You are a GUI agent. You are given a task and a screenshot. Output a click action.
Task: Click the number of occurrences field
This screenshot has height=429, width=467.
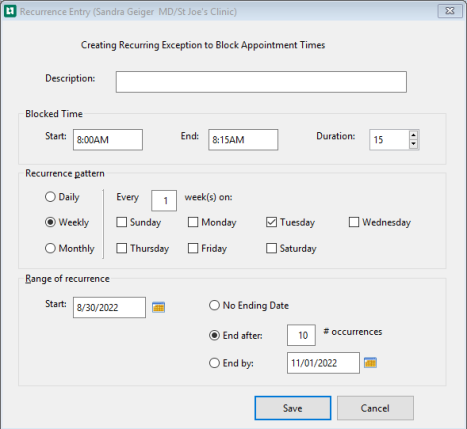point(301,335)
